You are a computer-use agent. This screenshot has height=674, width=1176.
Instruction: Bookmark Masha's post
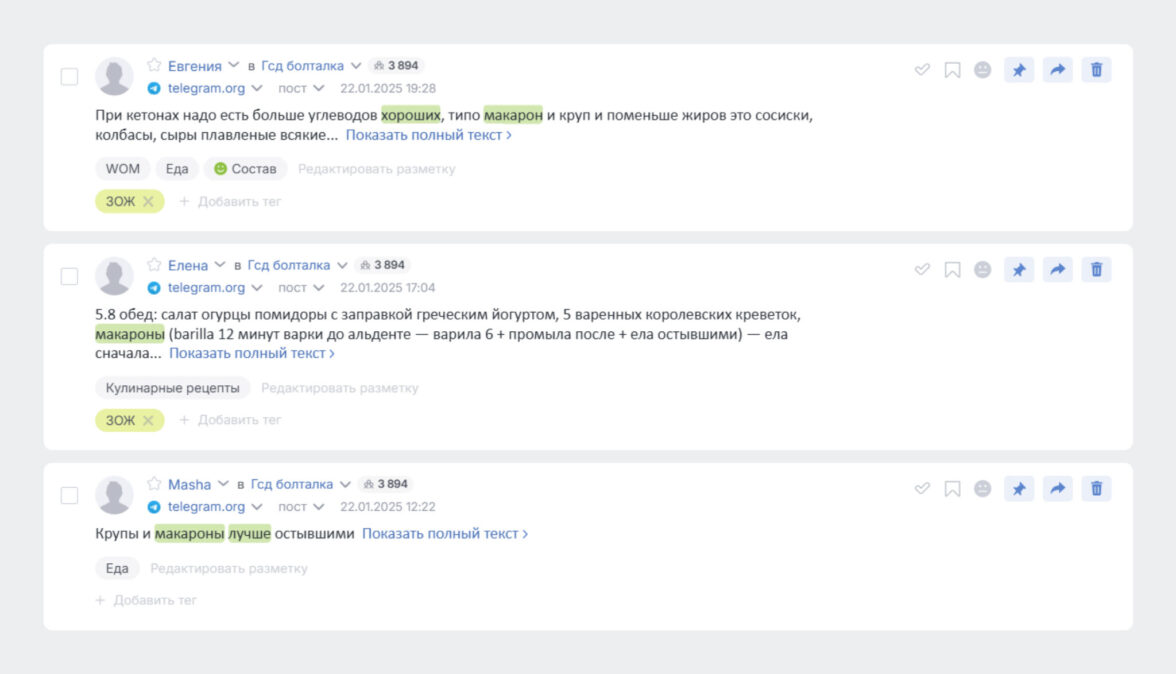click(x=952, y=488)
